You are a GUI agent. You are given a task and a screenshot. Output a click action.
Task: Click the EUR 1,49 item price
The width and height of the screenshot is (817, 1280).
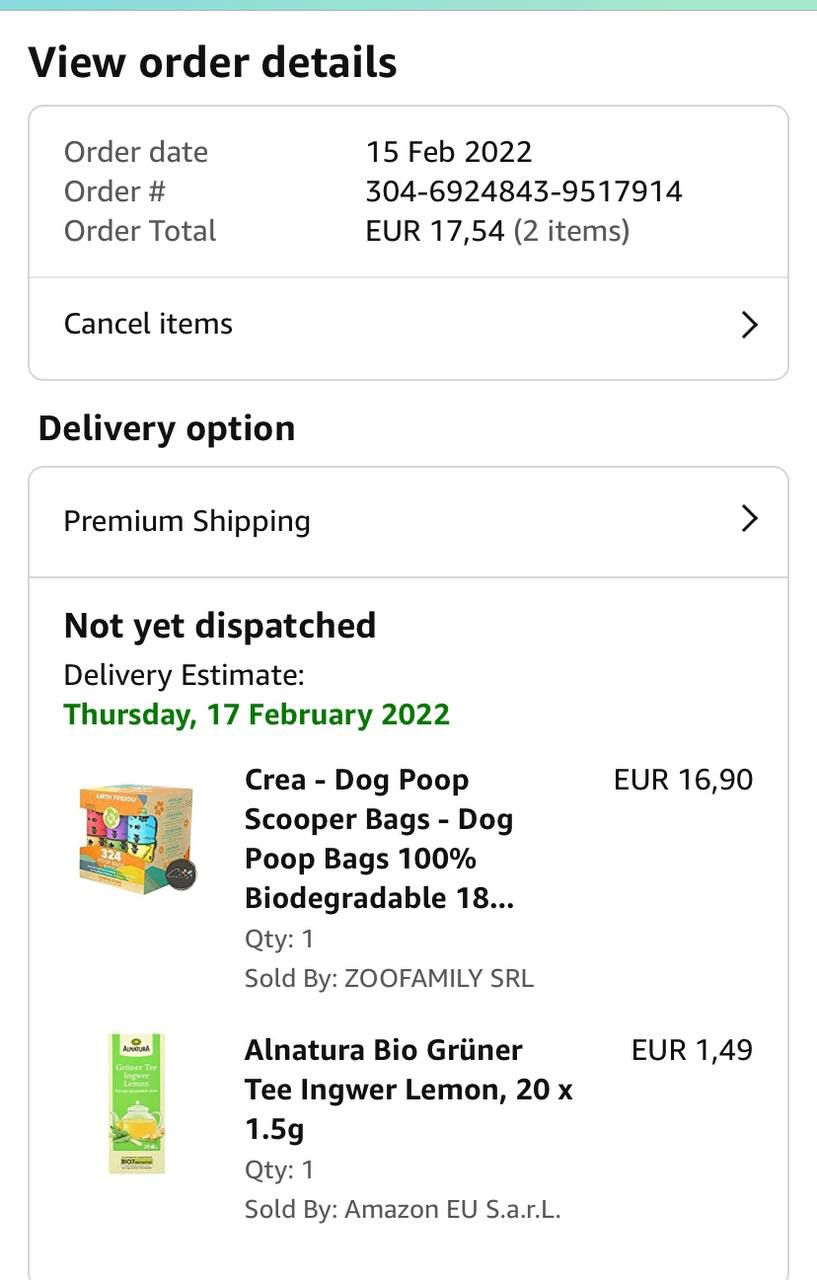(x=692, y=1050)
